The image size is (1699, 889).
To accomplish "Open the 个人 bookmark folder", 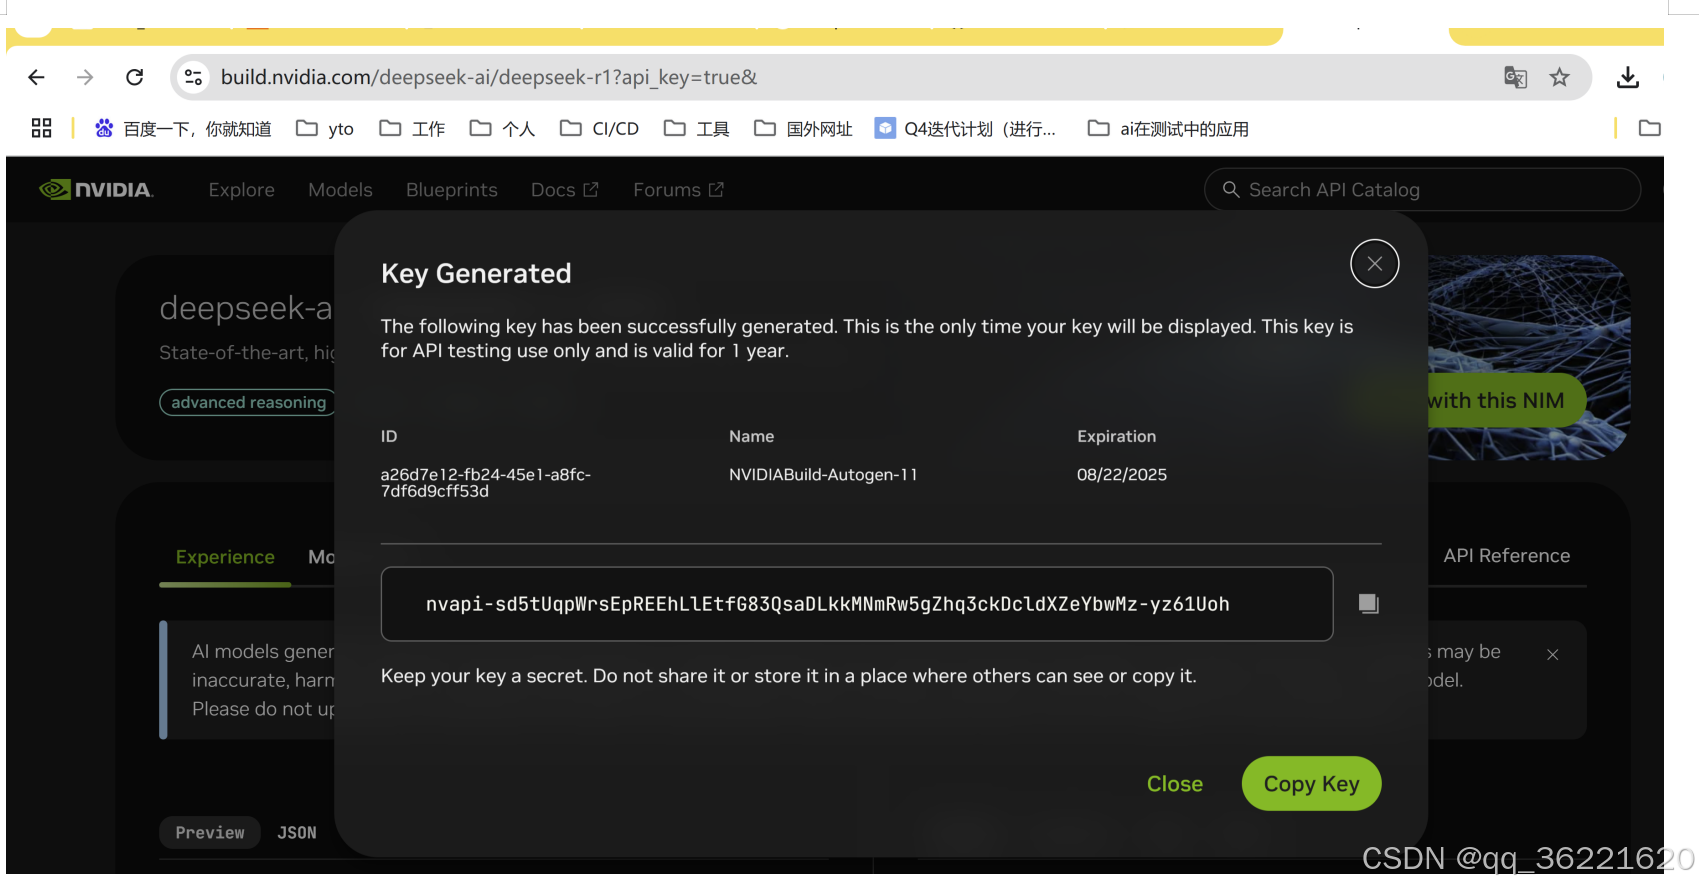I will tap(502, 129).
